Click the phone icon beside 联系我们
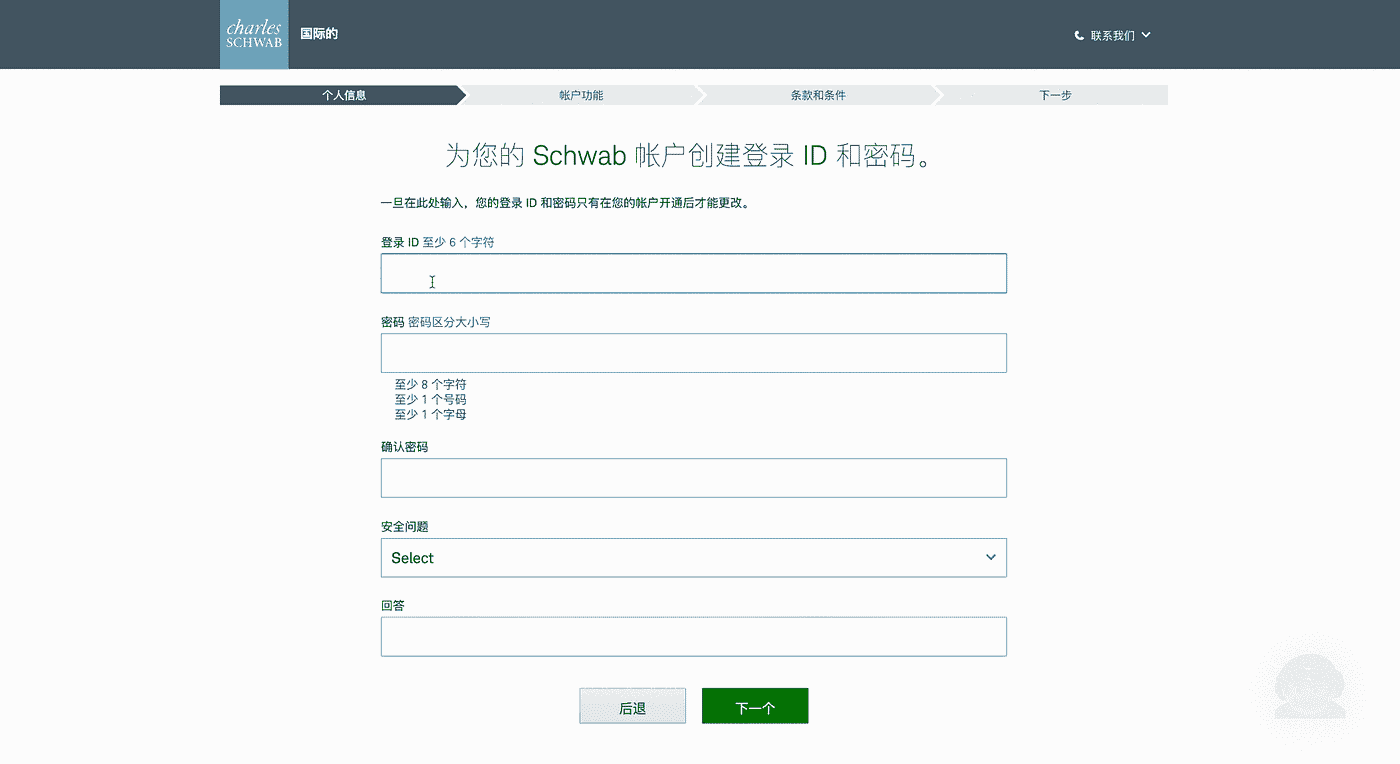 [1079, 35]
